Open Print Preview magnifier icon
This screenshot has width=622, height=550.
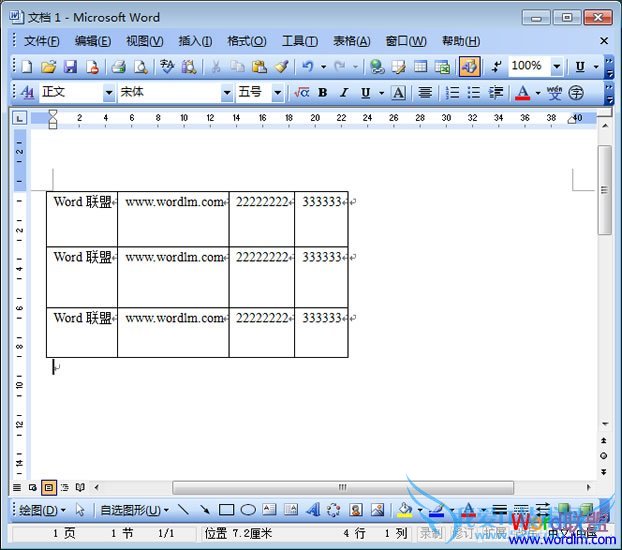click(140, 67)
